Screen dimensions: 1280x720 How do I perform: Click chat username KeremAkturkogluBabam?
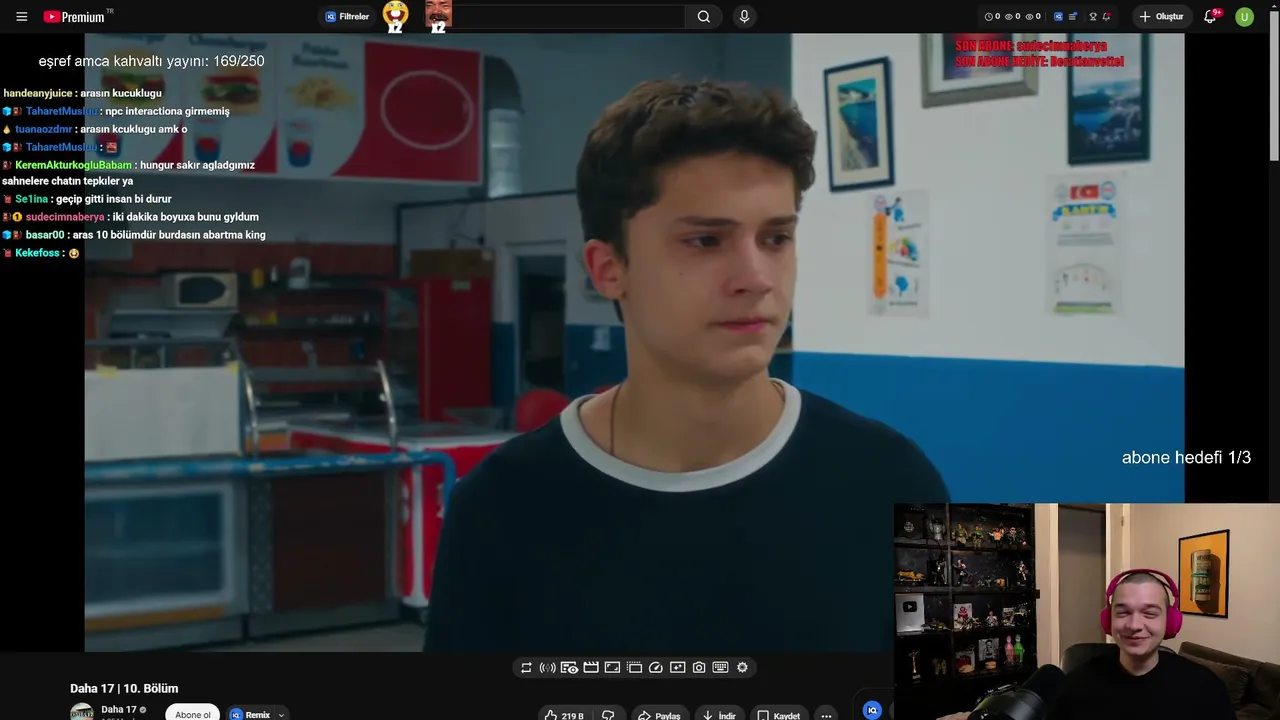[x=73, y=165]
